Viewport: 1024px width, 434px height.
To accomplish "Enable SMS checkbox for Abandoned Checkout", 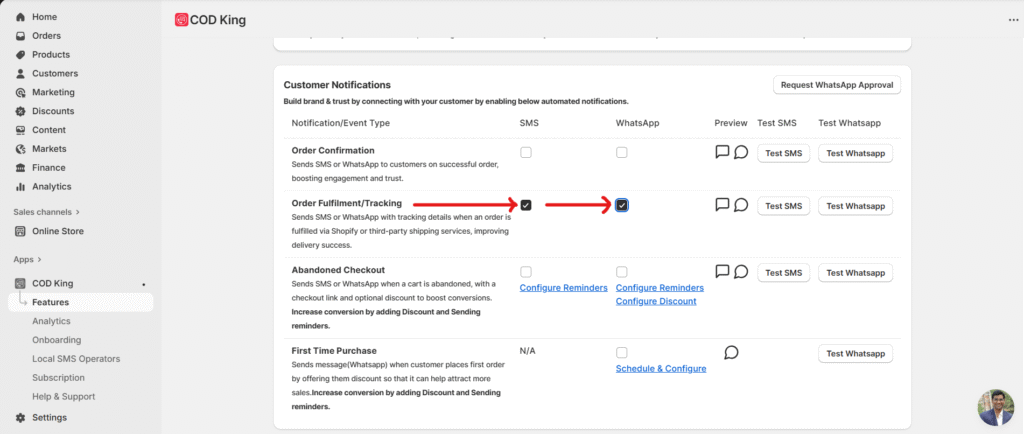I will click(526, 272).
